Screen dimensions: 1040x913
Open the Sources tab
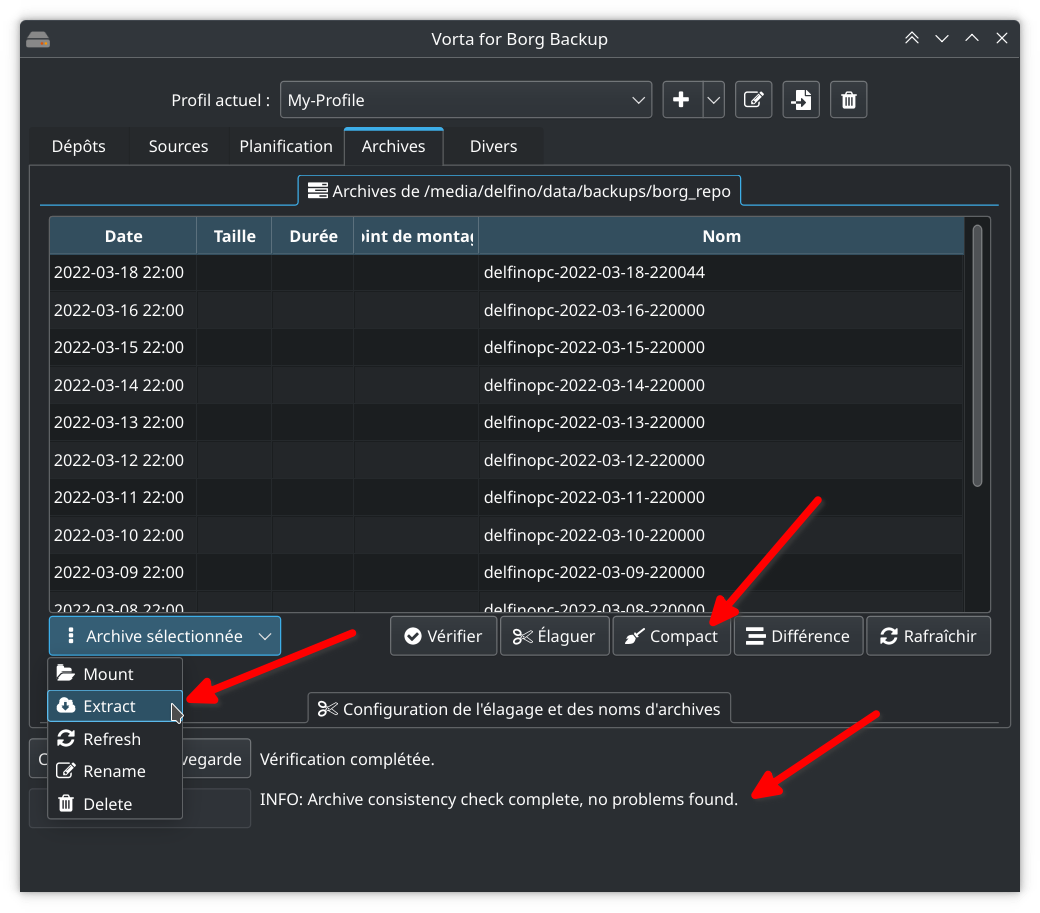pyautogui.click(x=177, y=146)
